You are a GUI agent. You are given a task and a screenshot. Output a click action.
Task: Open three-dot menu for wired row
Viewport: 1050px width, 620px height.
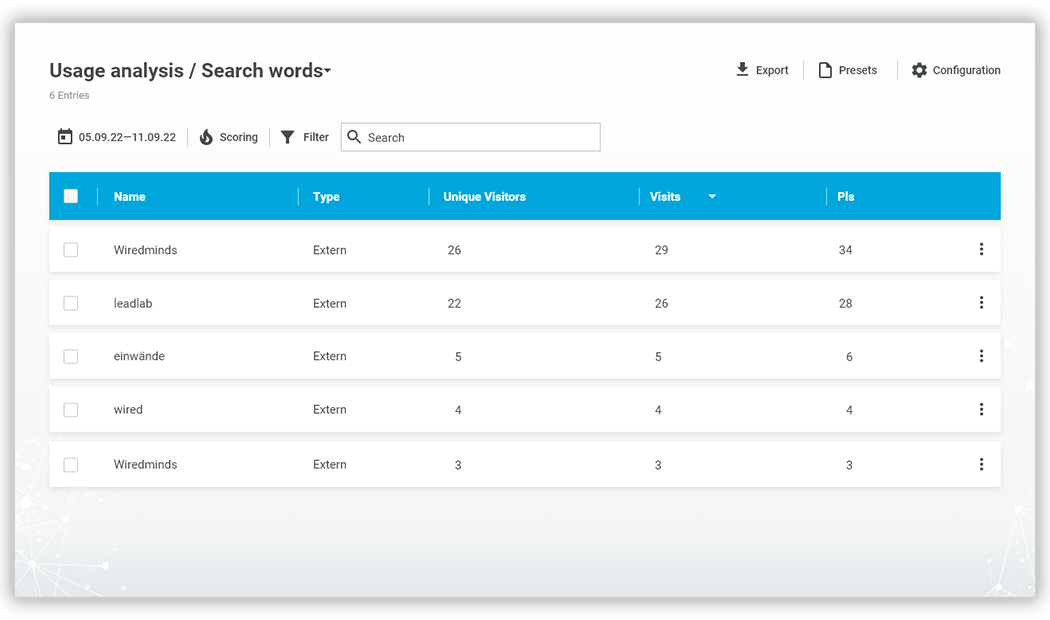[x=981, y=409]
